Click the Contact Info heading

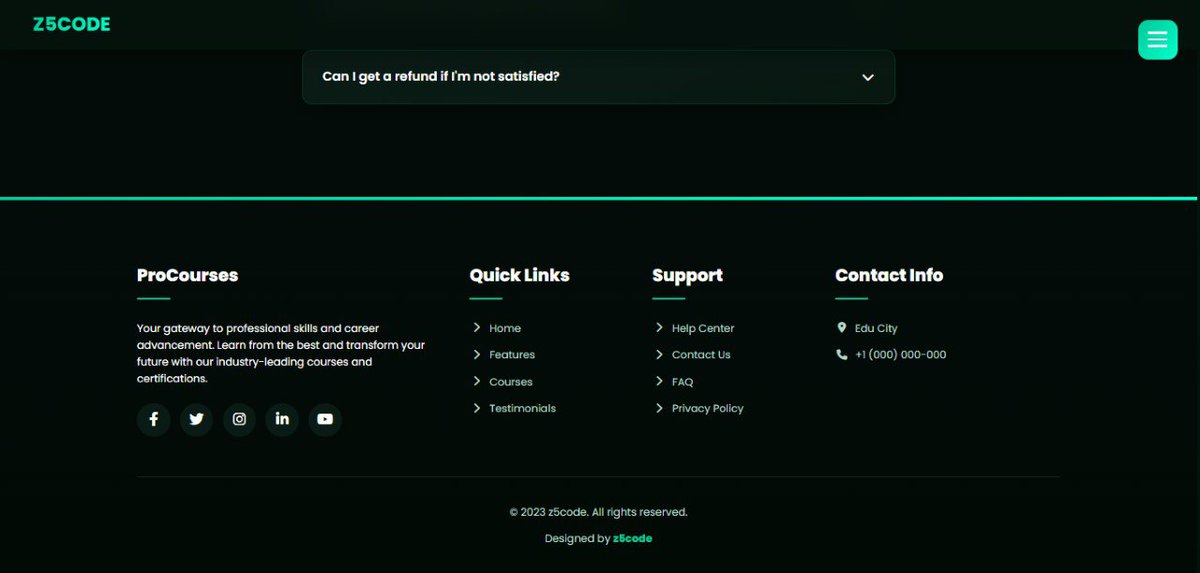coord(889,275)
